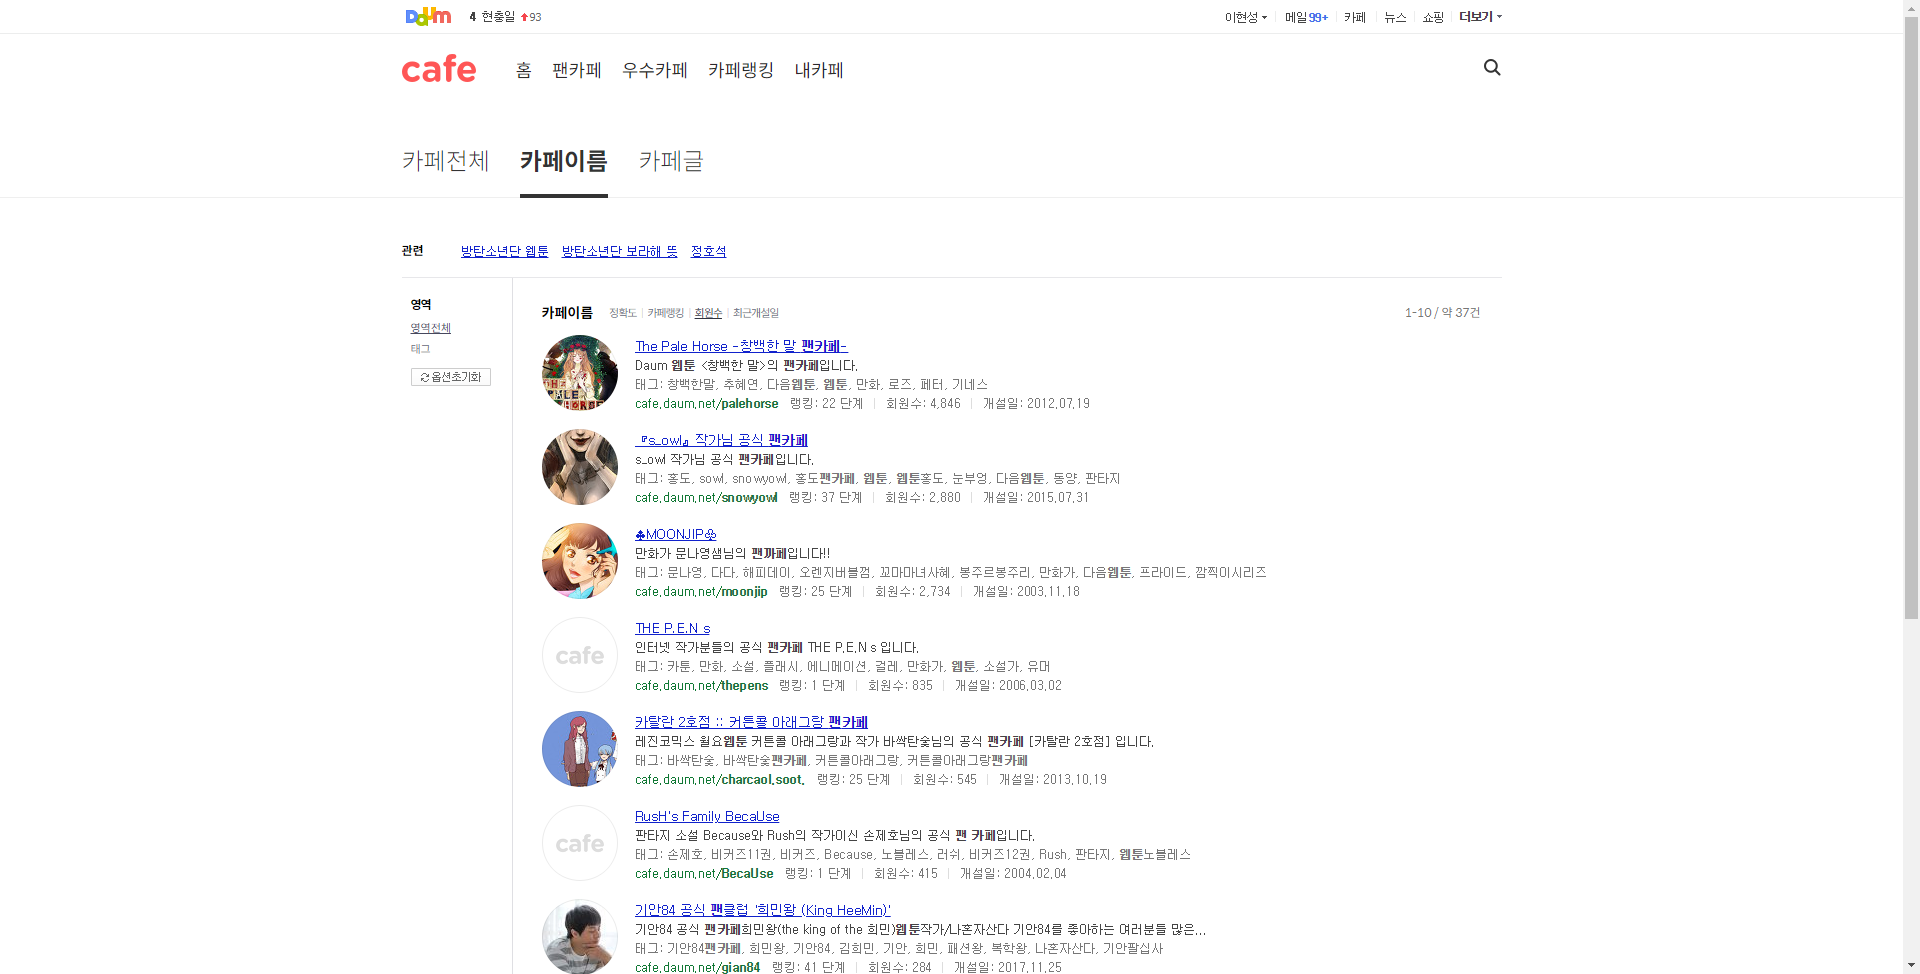Open 기안84 희민왕 cafe thumbnail
This screenshot has height=974, width=1920.
(580, 937)
